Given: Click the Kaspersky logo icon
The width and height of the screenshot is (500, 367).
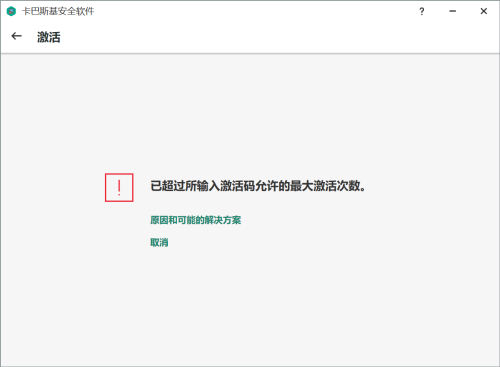Looking at the screenshot, I should (11, 11).
